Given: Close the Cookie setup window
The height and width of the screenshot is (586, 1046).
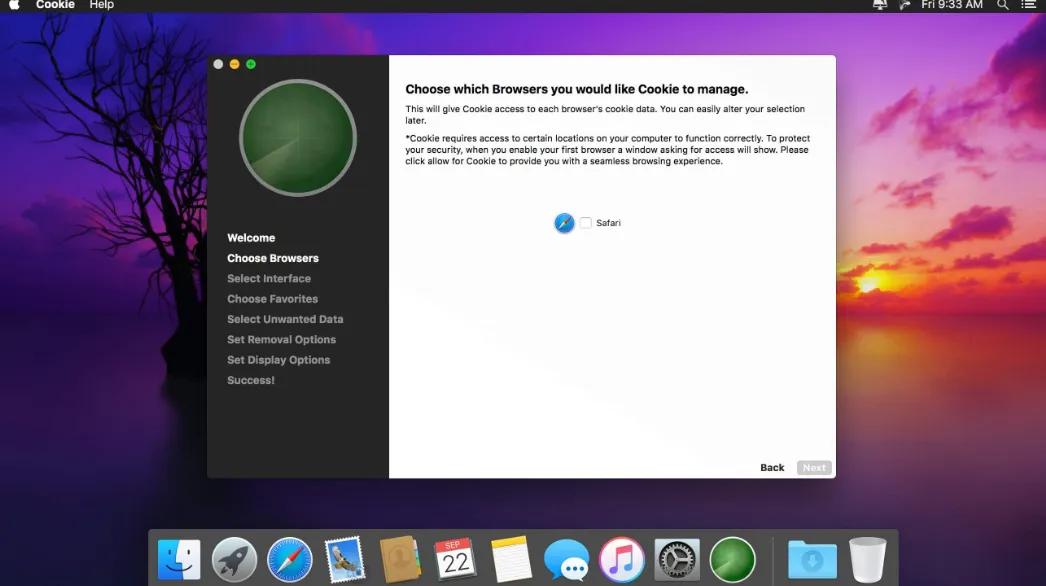Looking at the screenshot, I should coord(218,64).
